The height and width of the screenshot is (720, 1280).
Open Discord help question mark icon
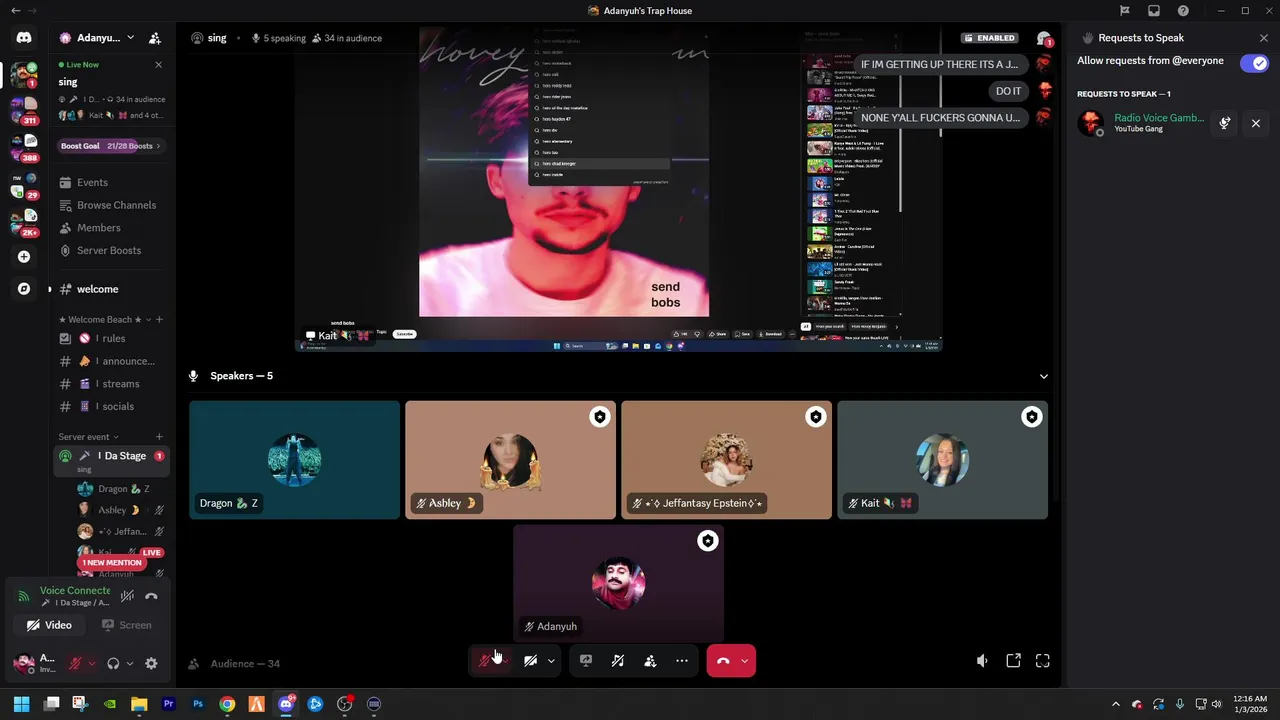tap(1183, 11)
